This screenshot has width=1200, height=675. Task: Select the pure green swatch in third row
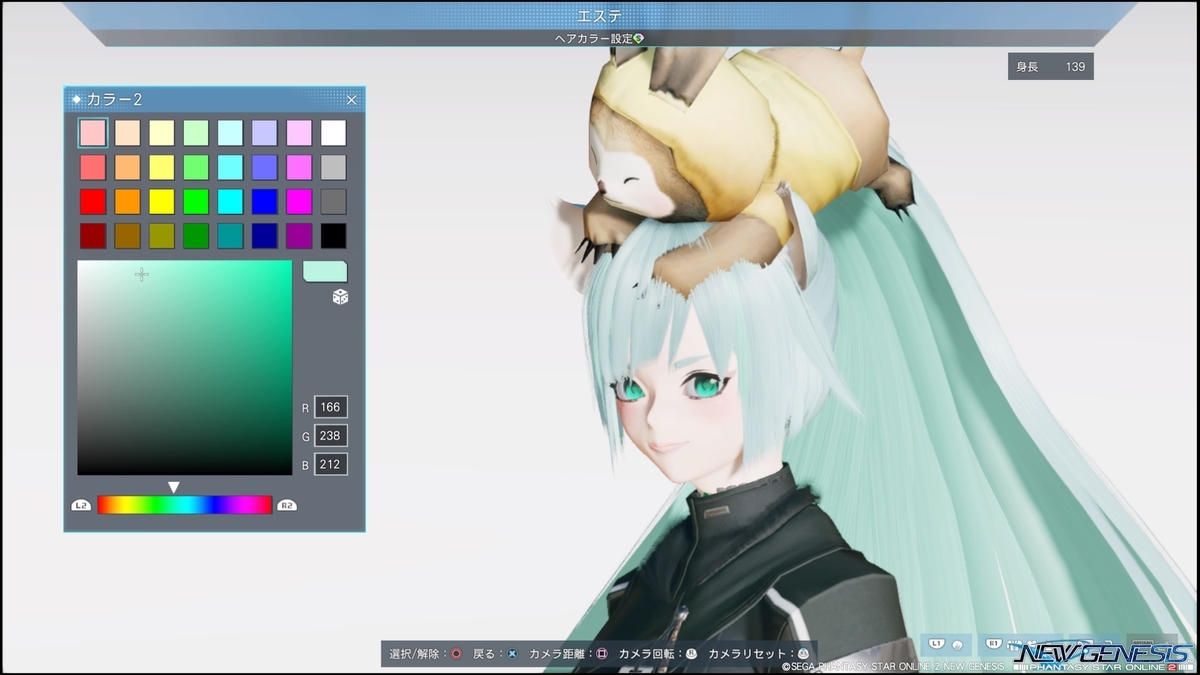(x=196, y=202)
